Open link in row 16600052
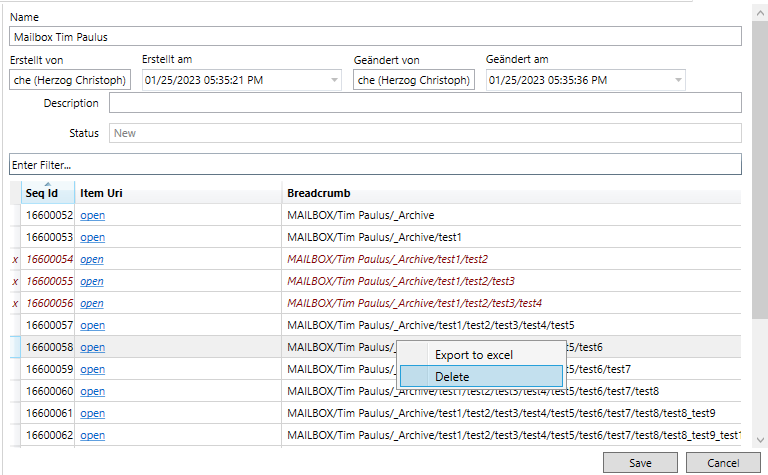Viewport: 768px width, 475px height. (93, 215)
